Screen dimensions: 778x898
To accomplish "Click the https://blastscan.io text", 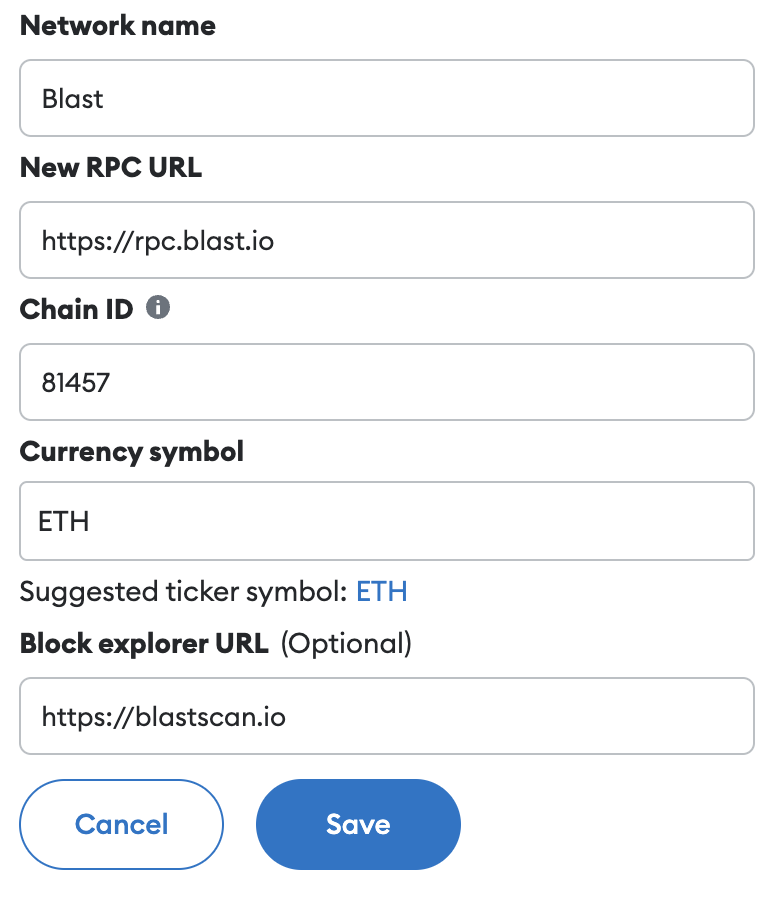I will coord(164,717).
